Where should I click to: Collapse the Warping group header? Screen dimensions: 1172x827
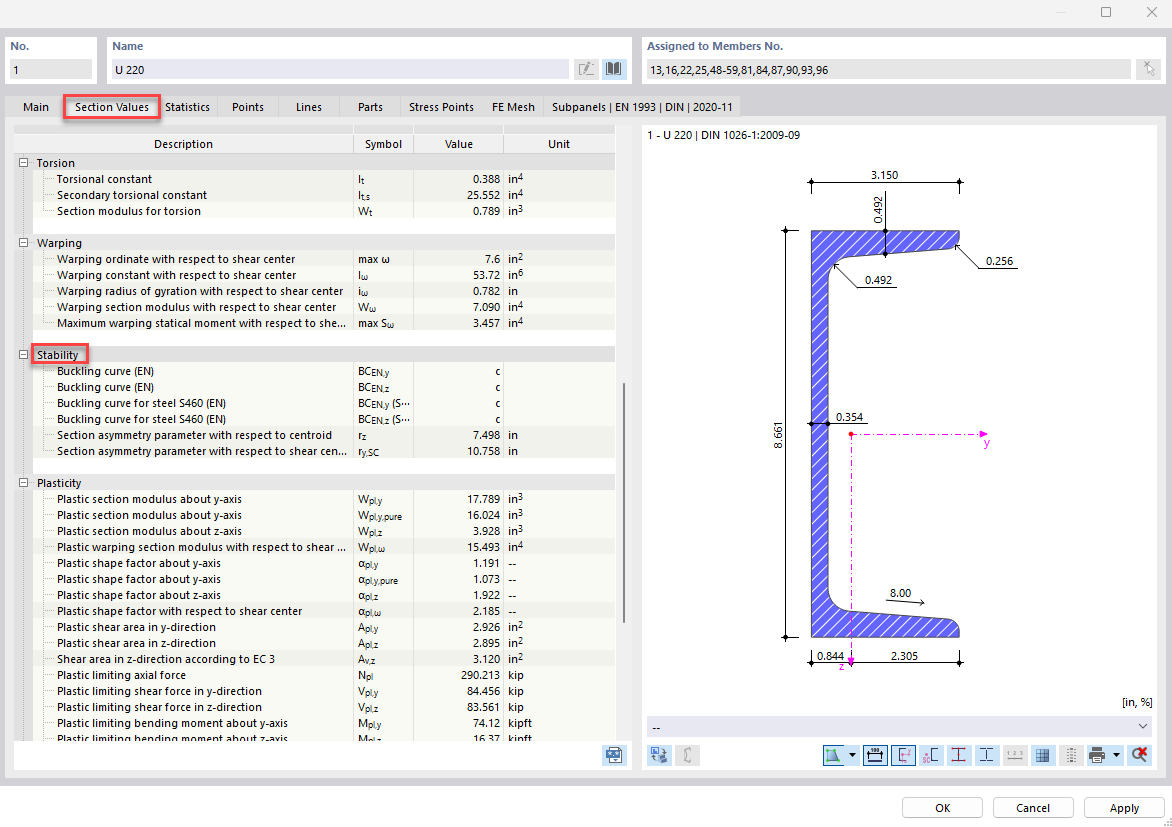23,242
